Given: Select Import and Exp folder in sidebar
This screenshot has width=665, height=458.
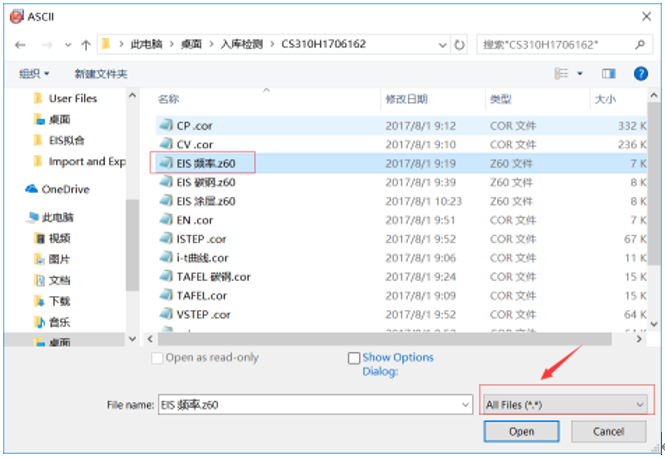Looking at the screenshot, I should pyautogui.click(x=79, y=162).
